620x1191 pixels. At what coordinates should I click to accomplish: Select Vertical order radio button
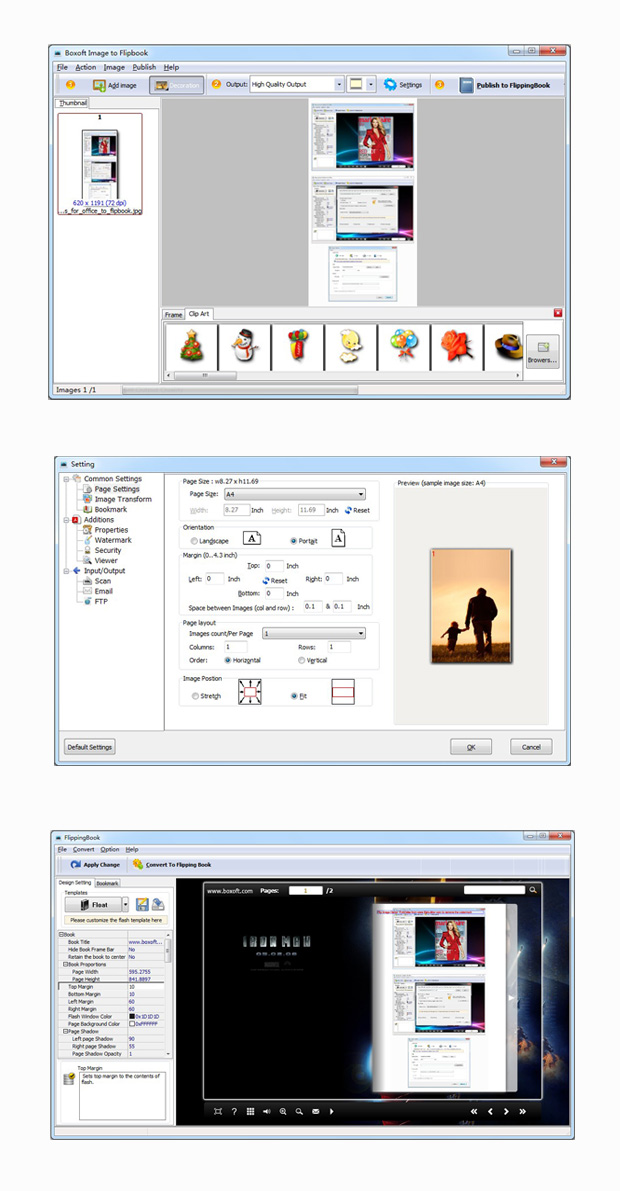[x=302, y=661]
